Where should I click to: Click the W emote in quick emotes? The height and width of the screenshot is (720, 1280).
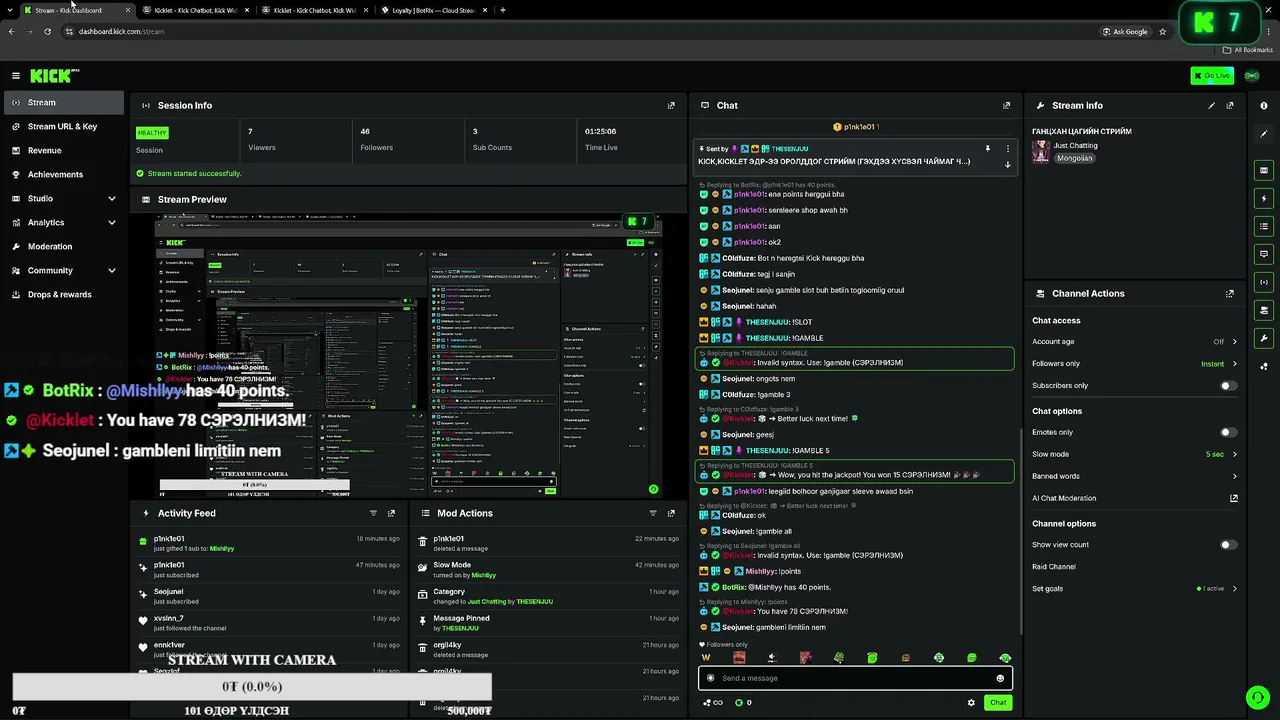[706, 658]
